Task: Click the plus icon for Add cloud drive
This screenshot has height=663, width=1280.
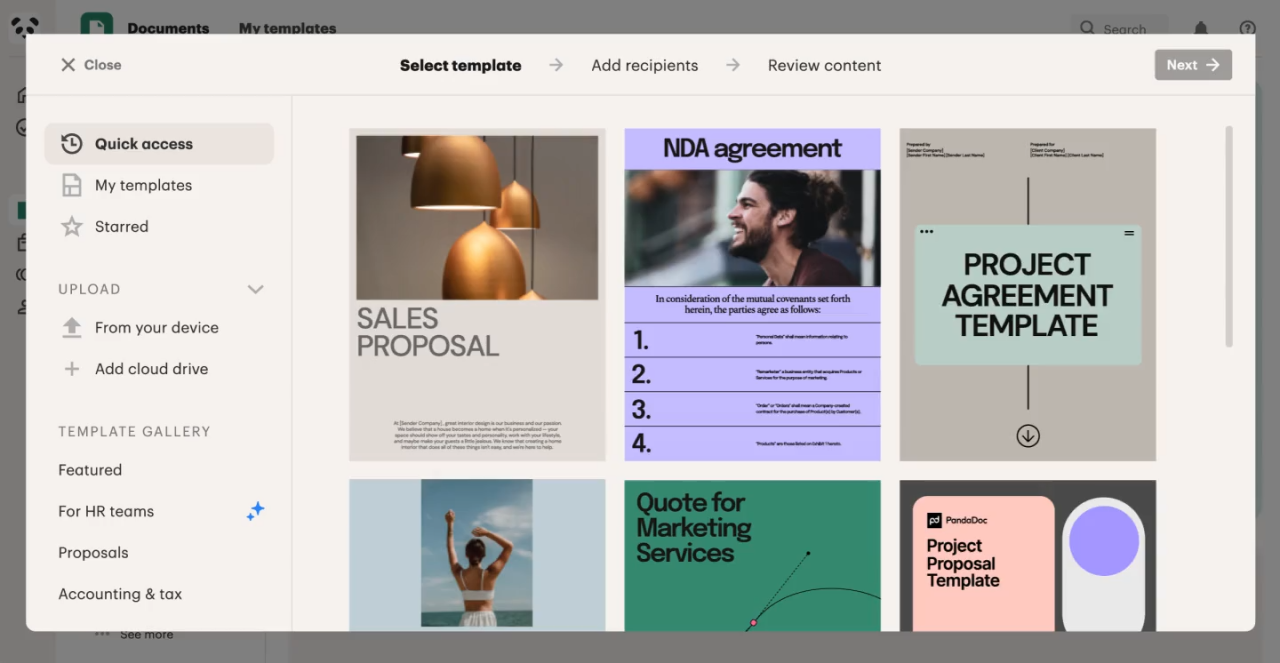Action: click(72, 369)
